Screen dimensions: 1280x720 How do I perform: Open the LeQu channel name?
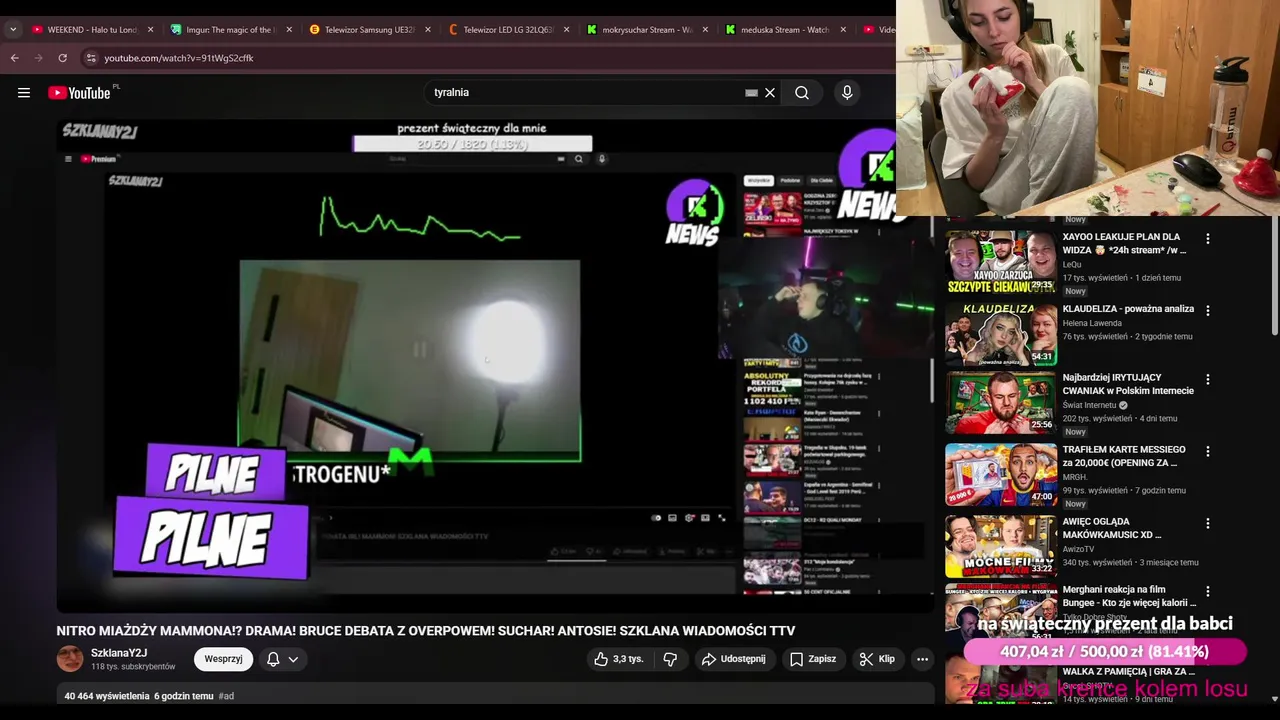pos(1074,265)
